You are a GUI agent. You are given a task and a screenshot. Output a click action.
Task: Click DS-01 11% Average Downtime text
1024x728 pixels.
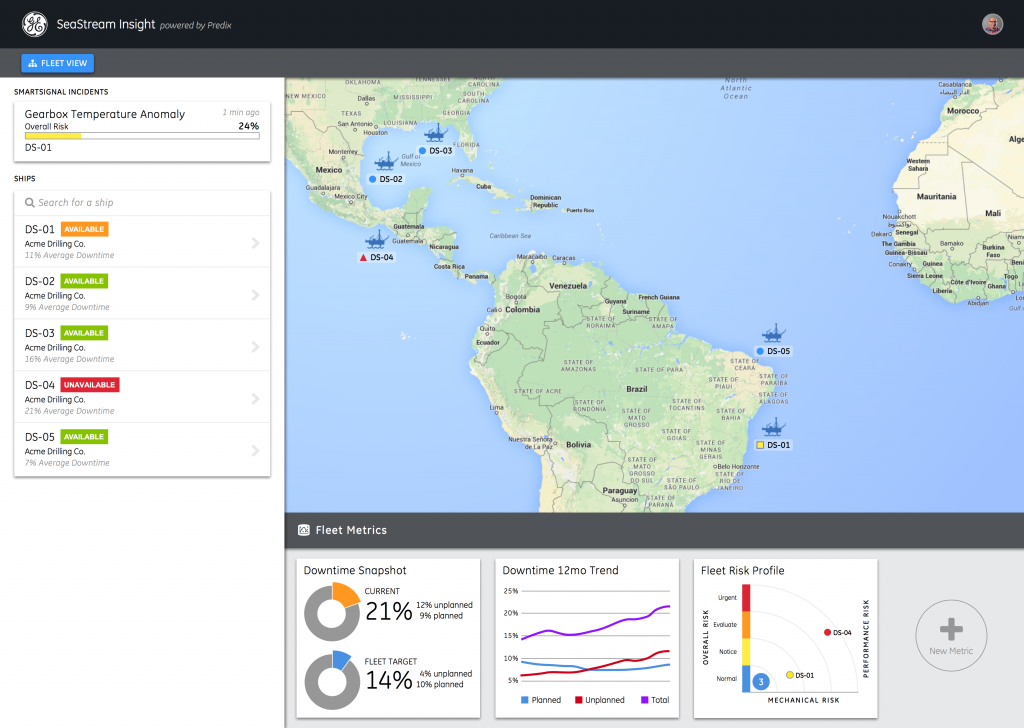[69, 255]
